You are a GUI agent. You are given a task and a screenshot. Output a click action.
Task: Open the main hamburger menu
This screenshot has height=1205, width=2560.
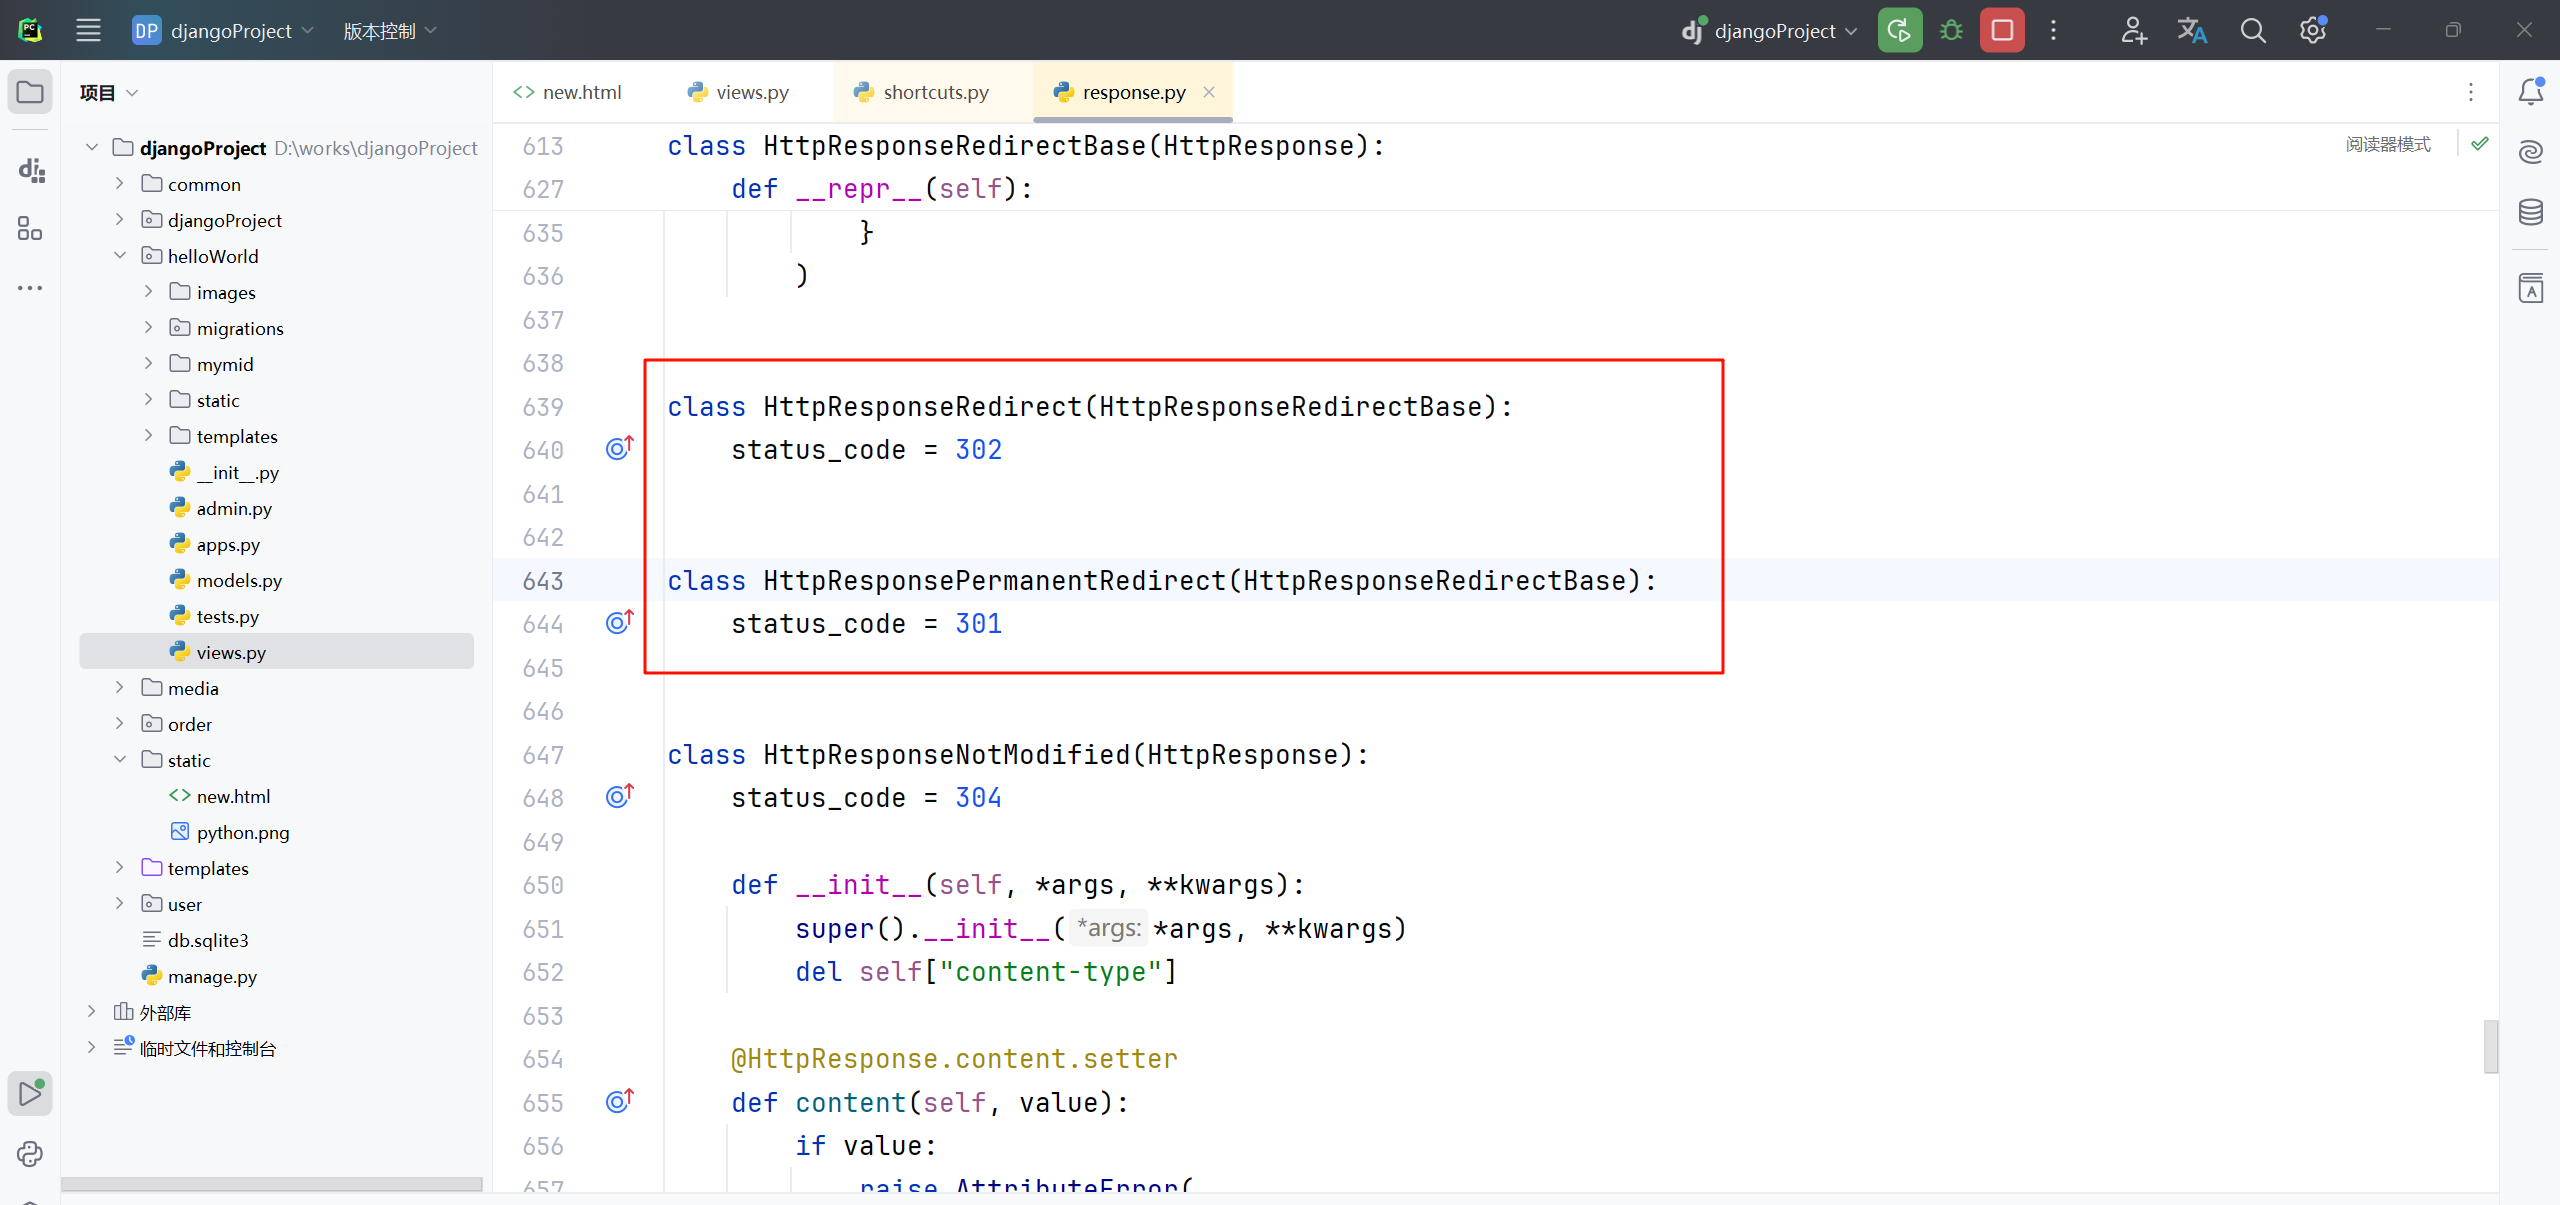[x=88, y=30]
